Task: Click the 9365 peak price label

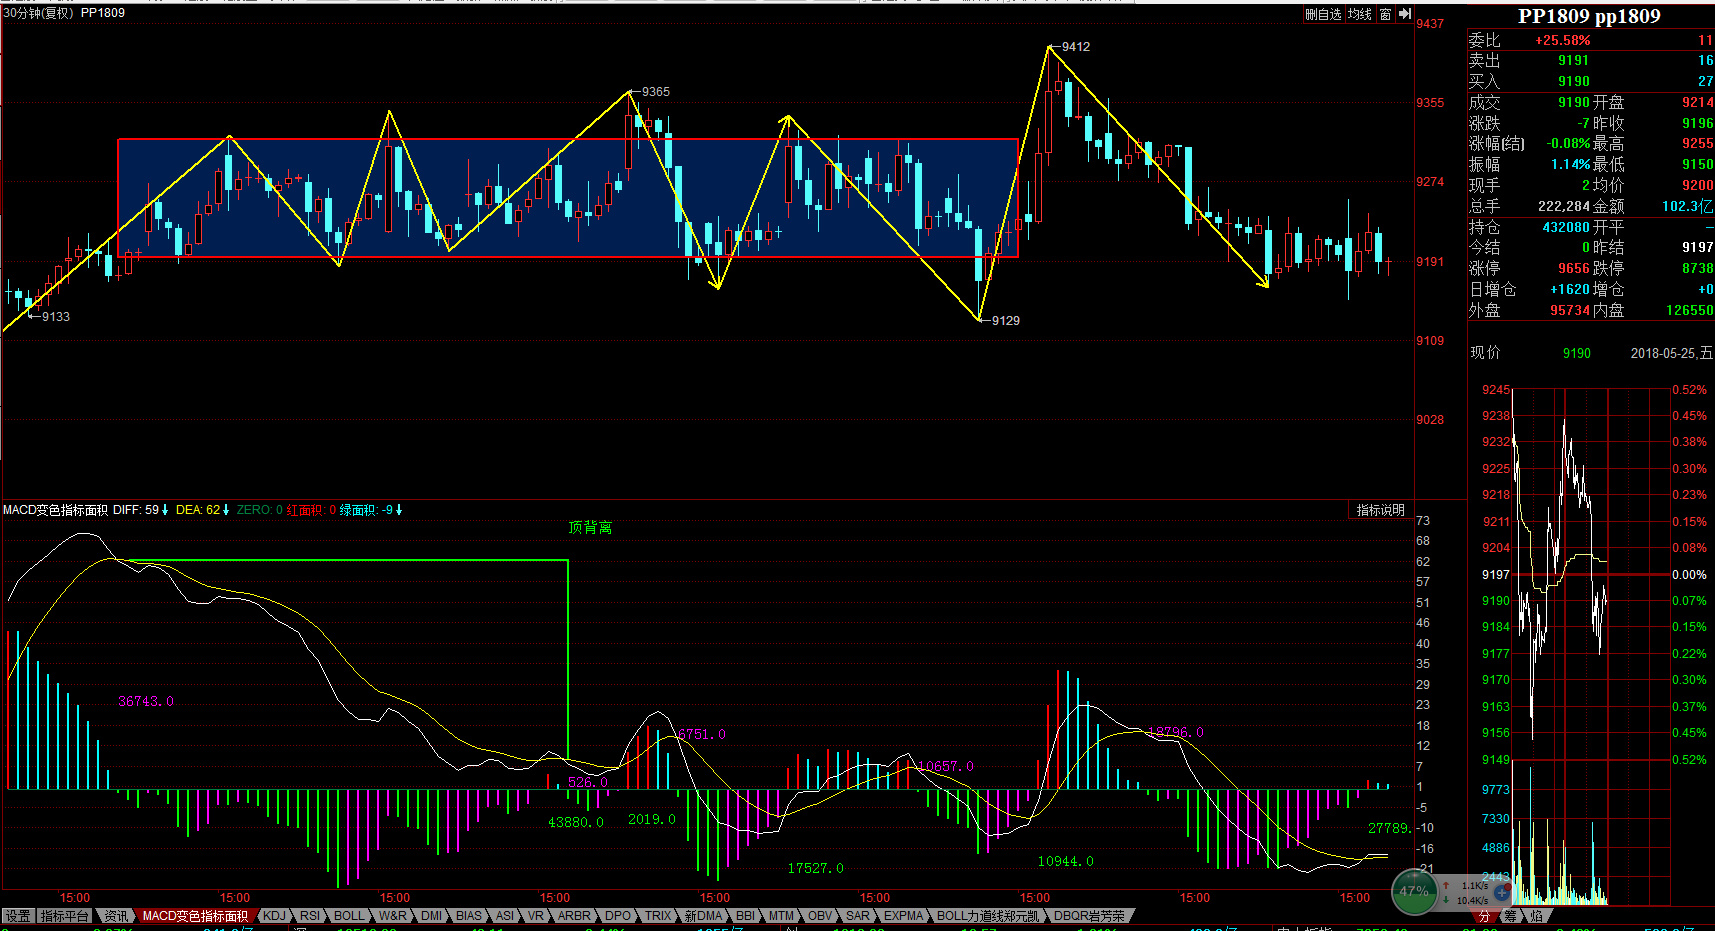Action: click(x=656, y=92)
